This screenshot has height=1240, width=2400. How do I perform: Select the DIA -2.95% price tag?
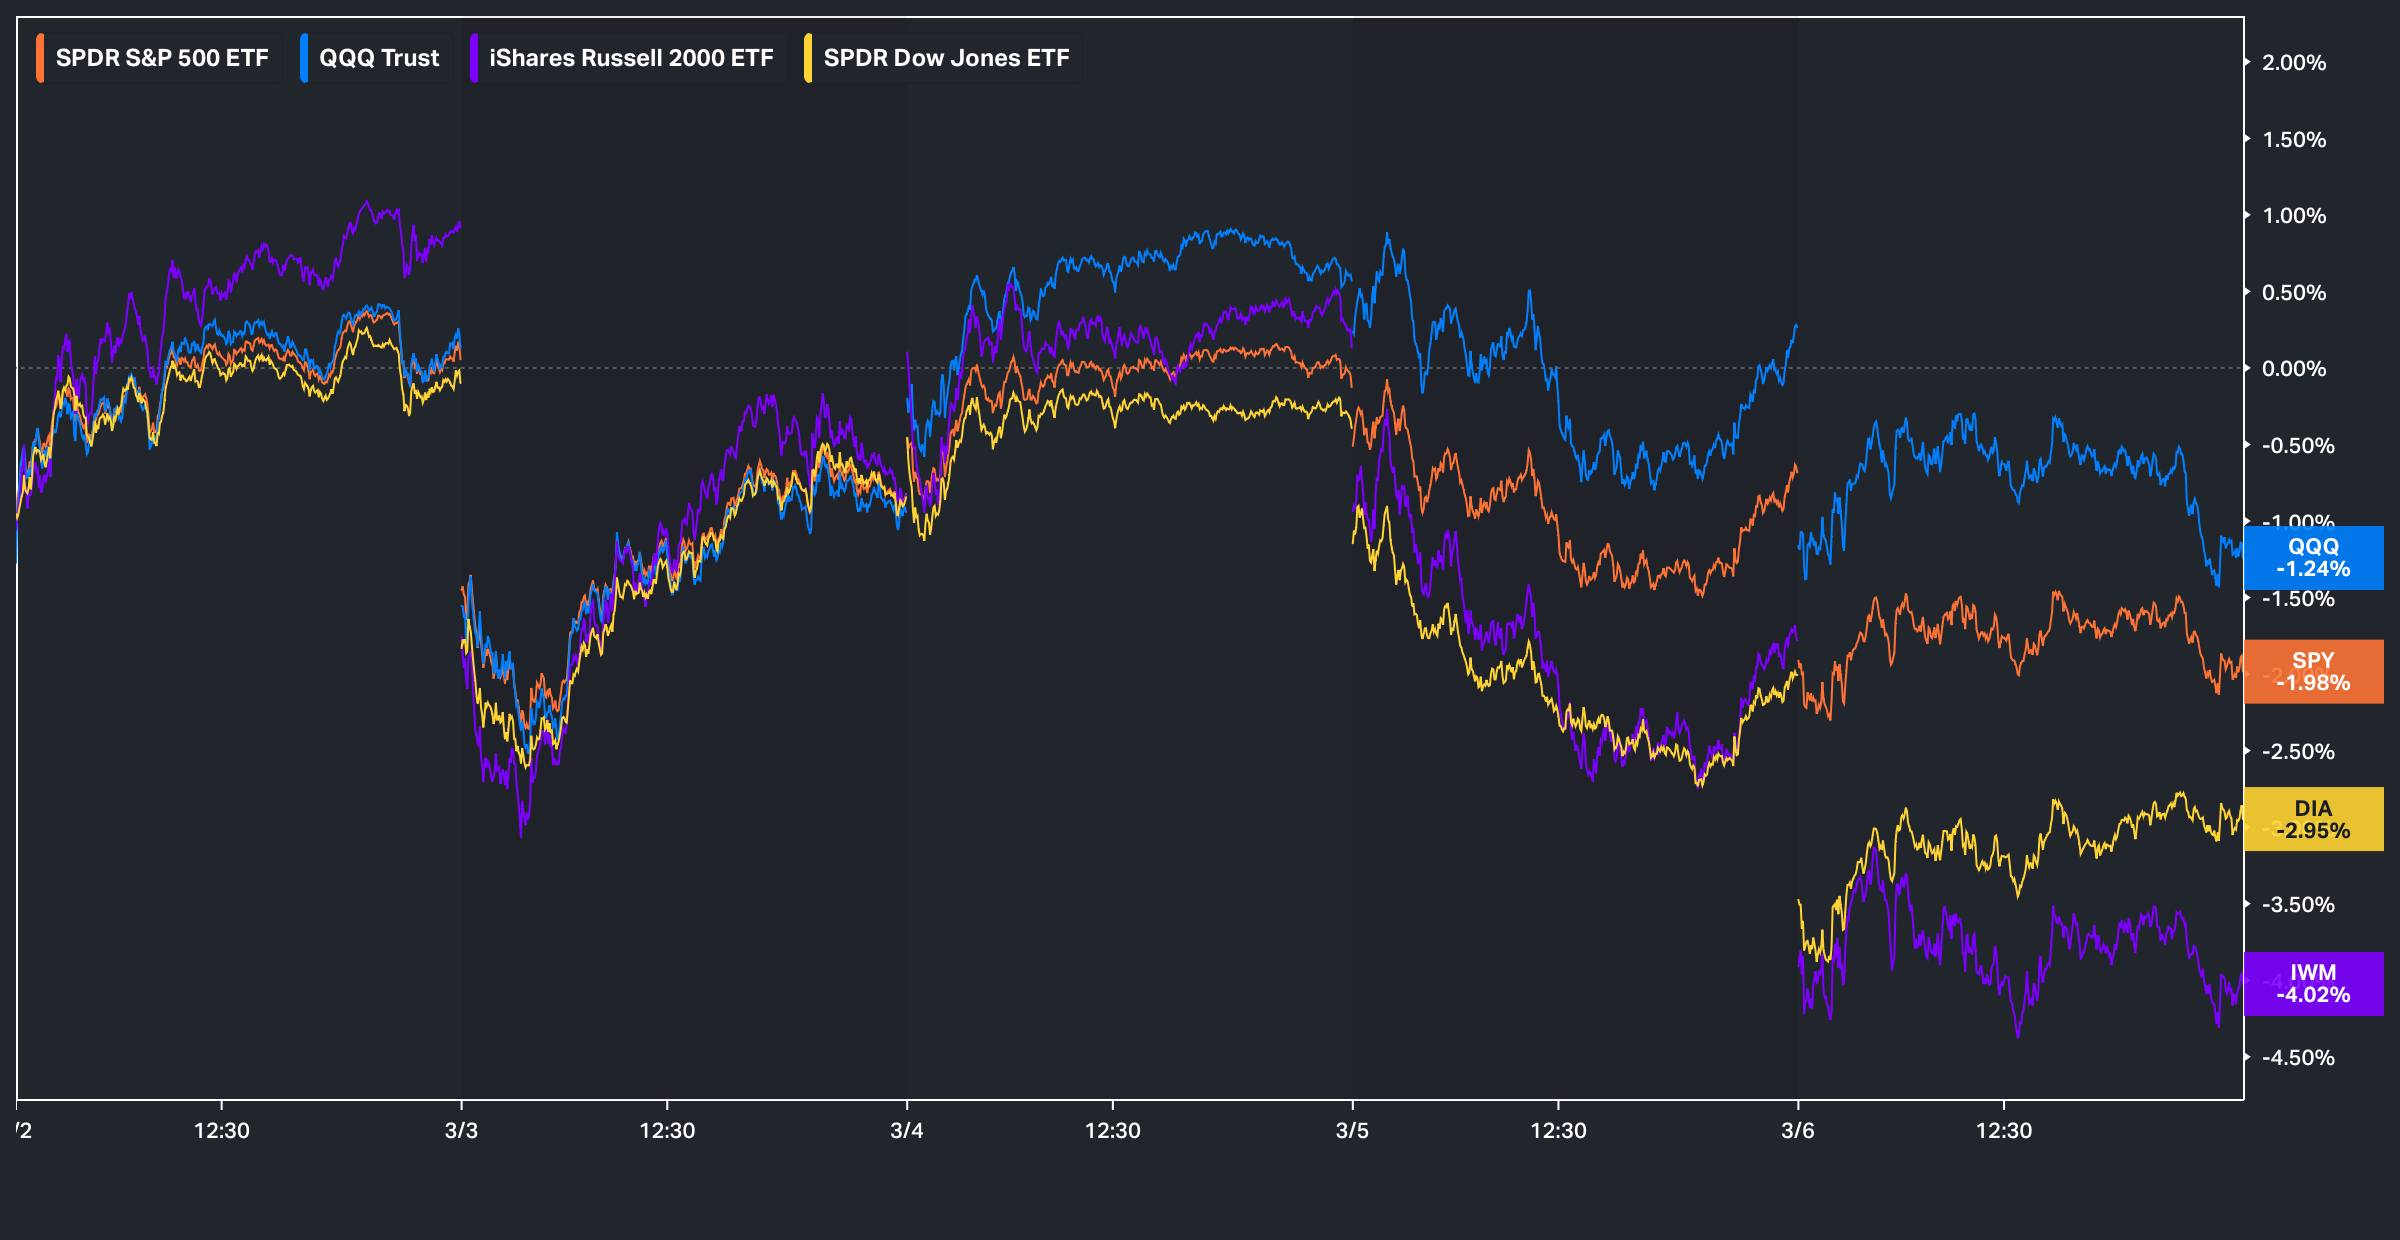(x=2313, y=819)
